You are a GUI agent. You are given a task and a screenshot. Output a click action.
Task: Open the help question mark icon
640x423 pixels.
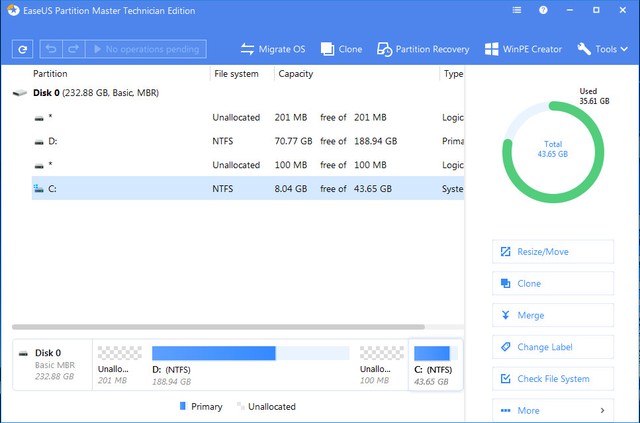(543, 10)
